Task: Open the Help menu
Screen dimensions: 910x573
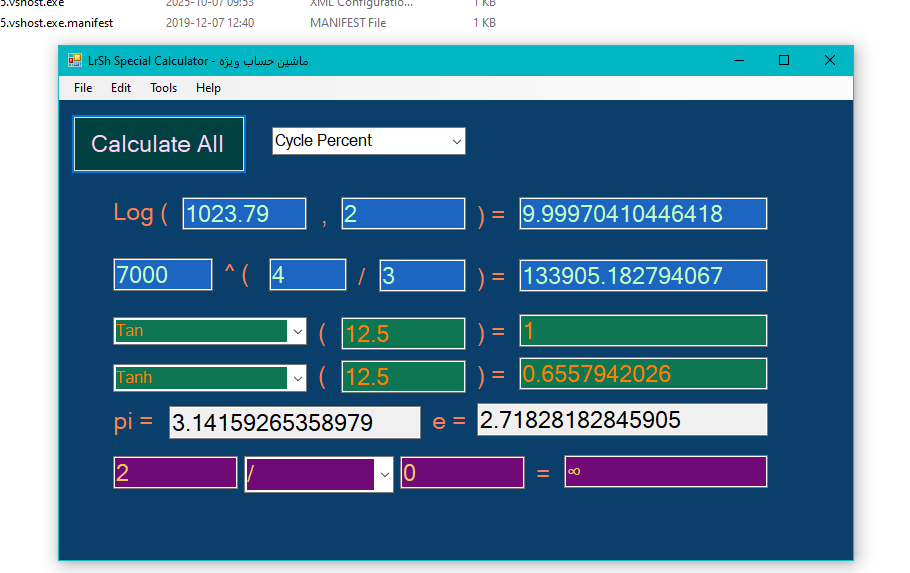Action: pyautogui.click(x=208, y=88)
